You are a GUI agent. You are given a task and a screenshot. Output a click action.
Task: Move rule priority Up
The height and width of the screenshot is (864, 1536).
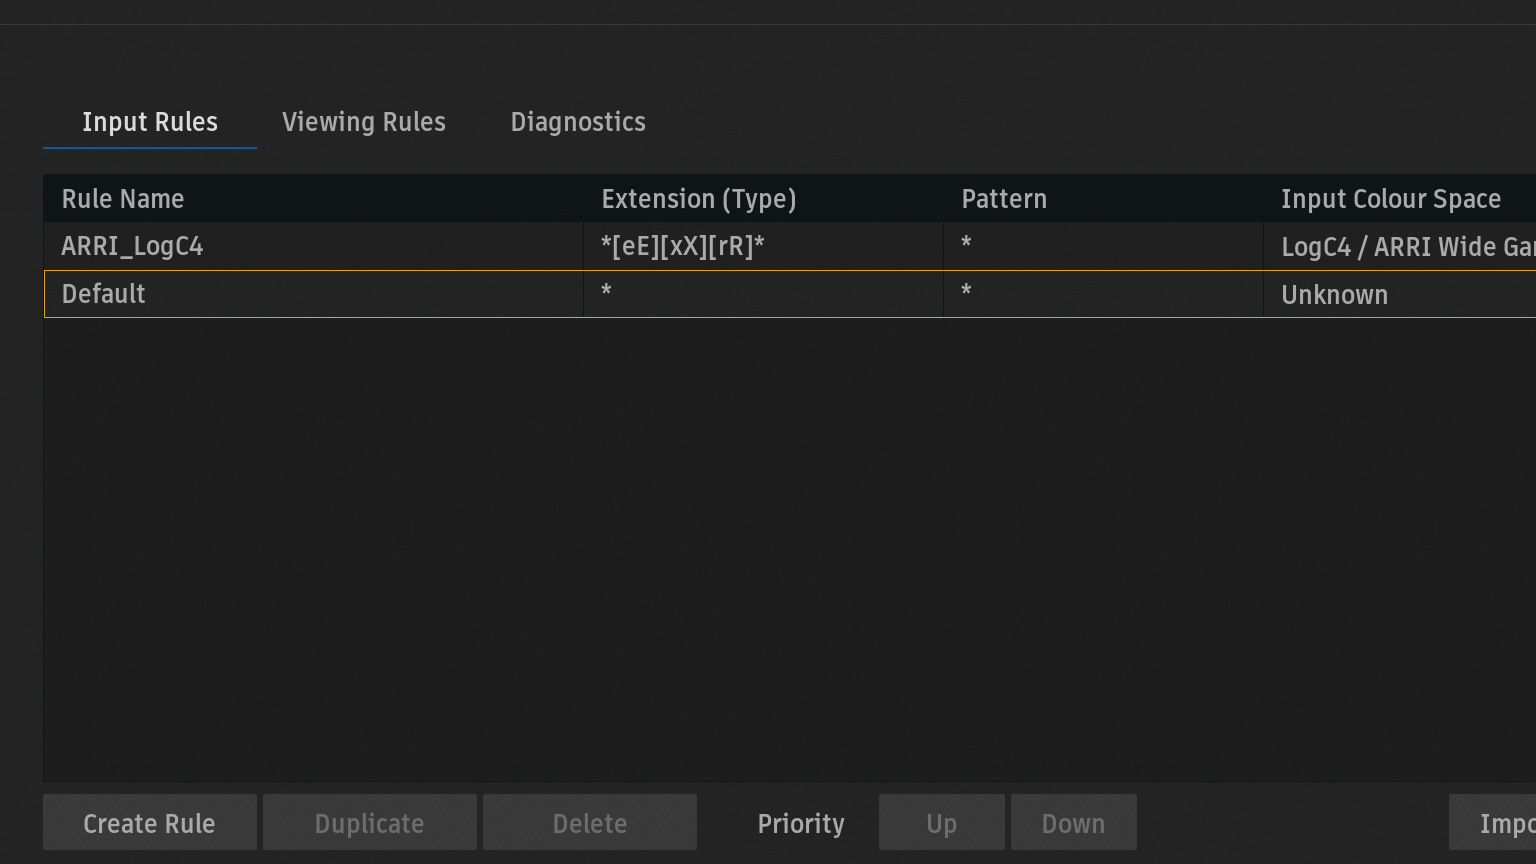coord(942,823)
